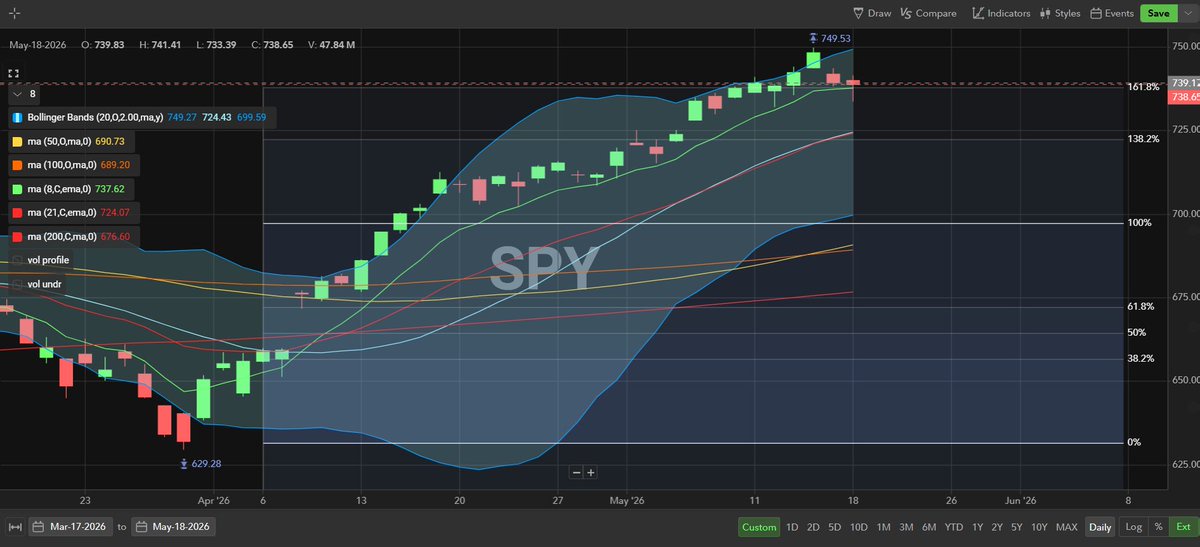This screenshot has height=547, width=1200.
Task: Select the YTD time range
Action: (x=954, y=527)
